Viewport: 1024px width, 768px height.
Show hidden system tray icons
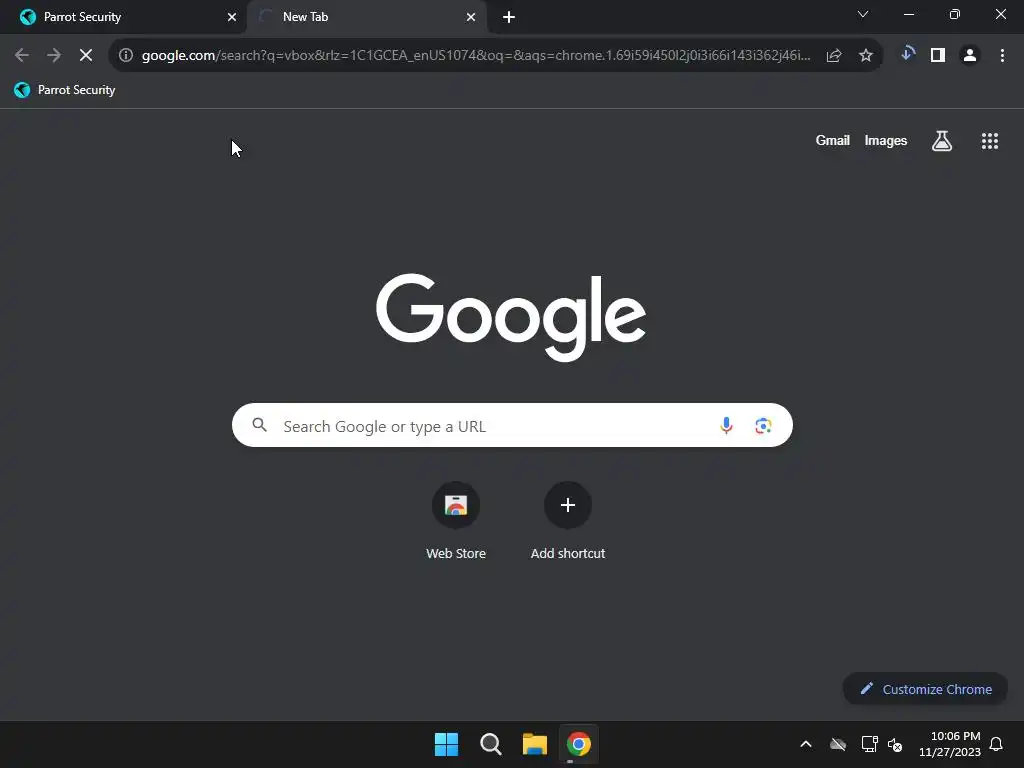[806, 744]
